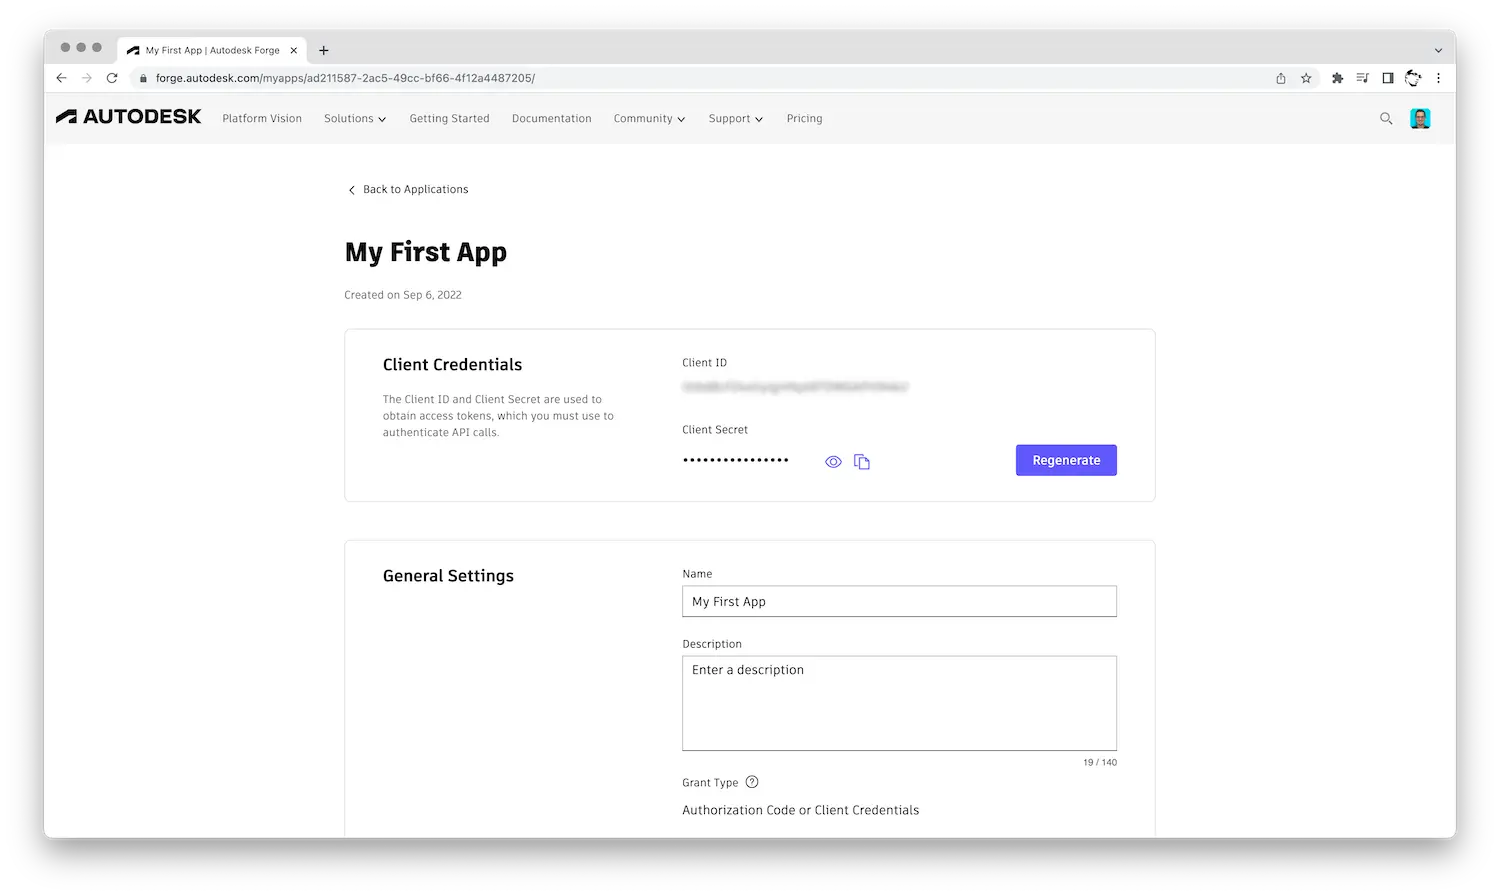Image resolution: width=1500 pixels, height=896 pixels.
Task: Go Back to Applications
Action: click(x=408, y=189)
